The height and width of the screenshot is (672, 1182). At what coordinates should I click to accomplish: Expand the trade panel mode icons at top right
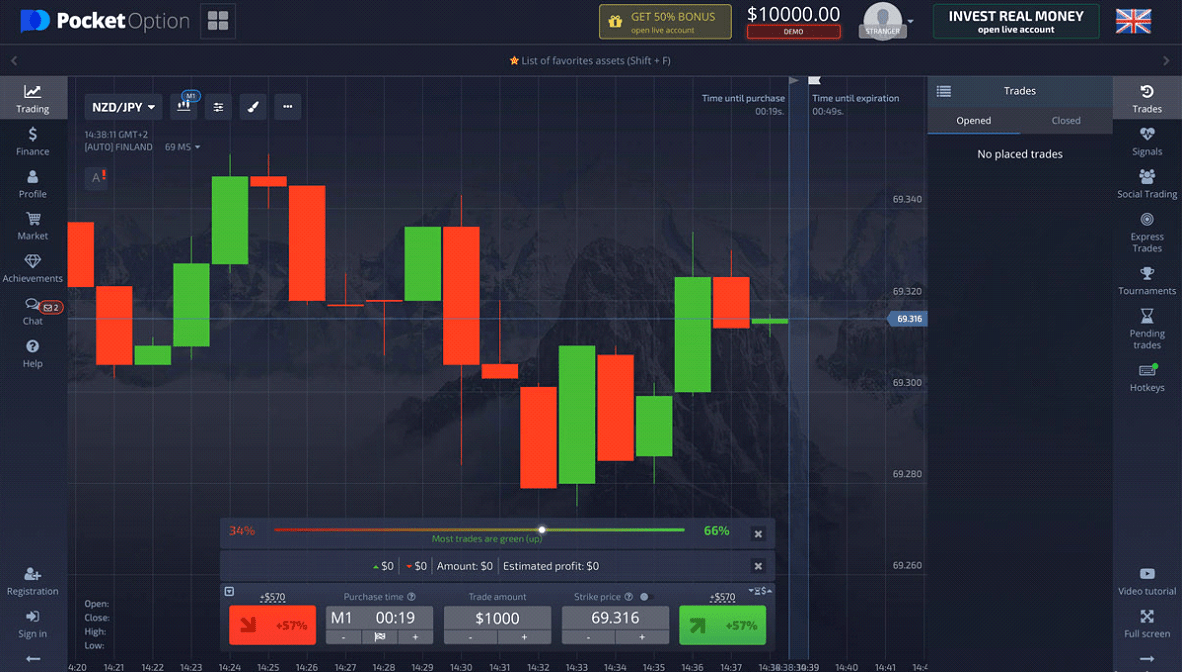[760, 591]
